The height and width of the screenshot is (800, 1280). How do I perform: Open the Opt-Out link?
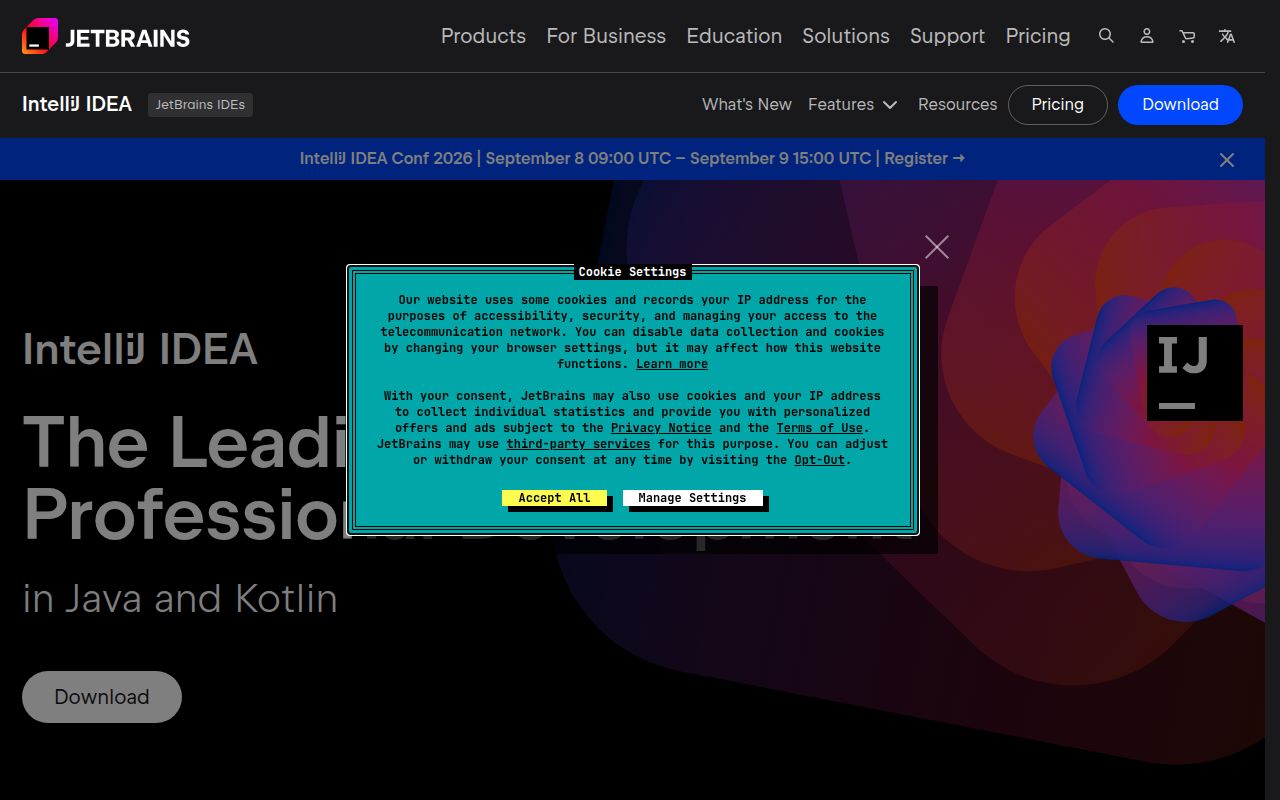tap(819, 460)
